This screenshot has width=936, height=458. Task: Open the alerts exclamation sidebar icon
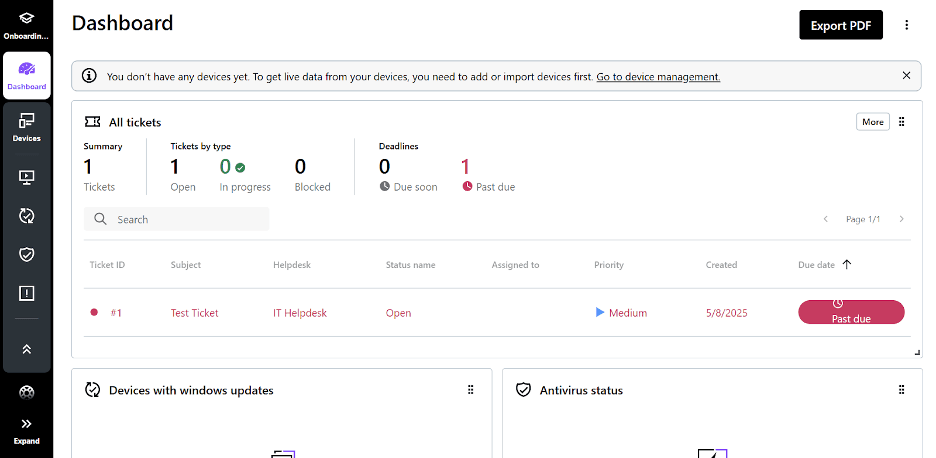[26, 293]
